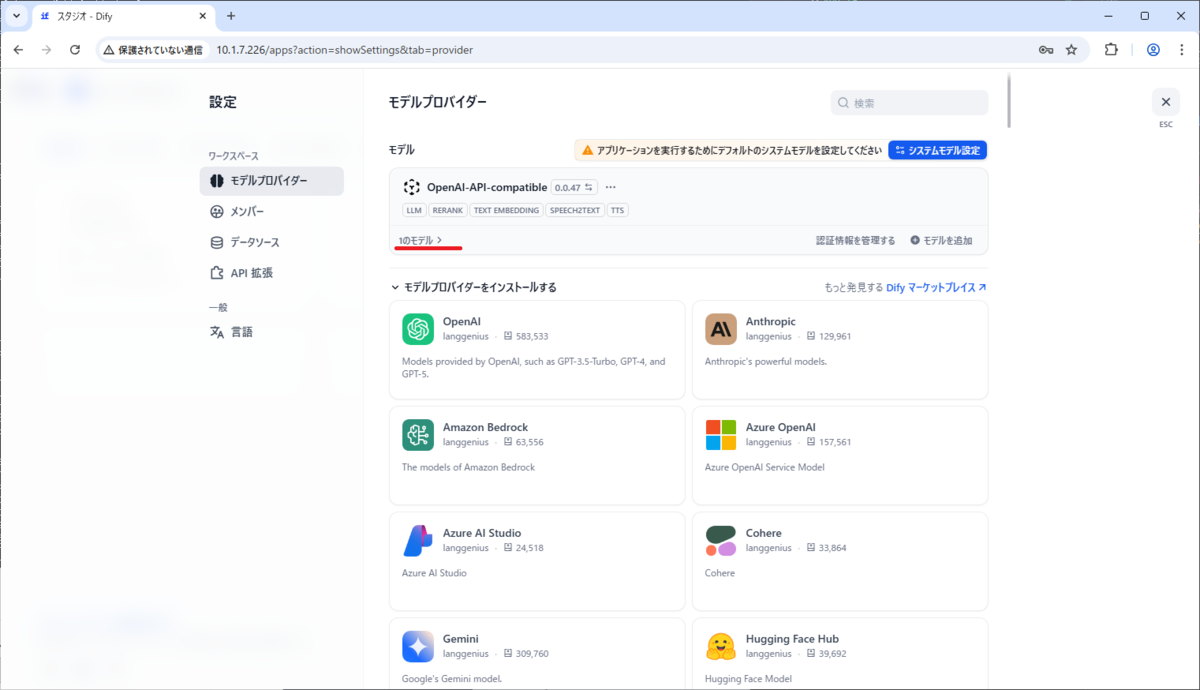The width and height of the screenshot is (1200, 690).
Task: Click the Cohere card title text
Action: (764, 533)
